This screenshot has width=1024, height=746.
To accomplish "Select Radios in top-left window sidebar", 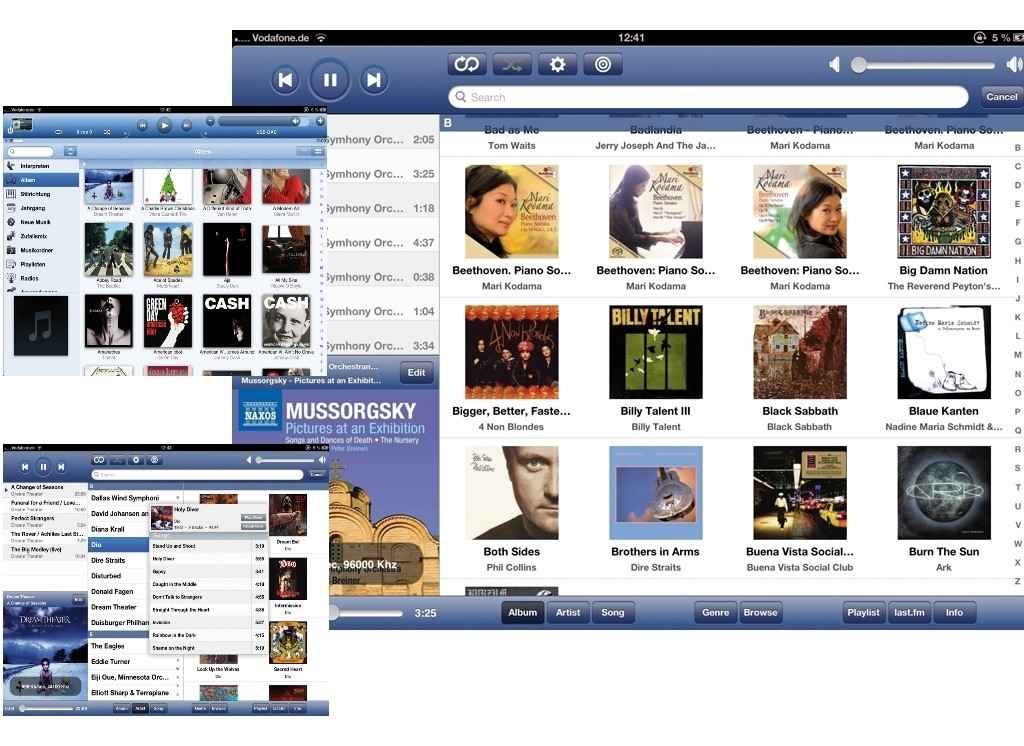I will (x=42, y=278).
